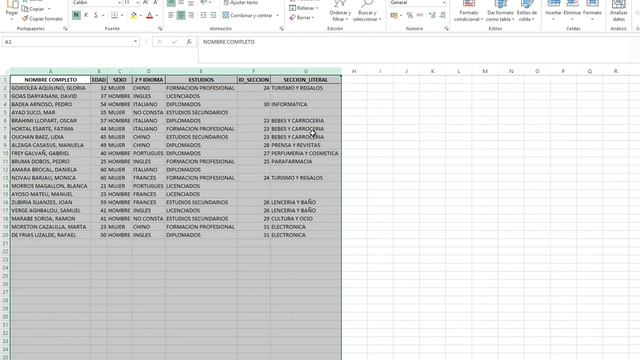Apply accounting number format icon
Screen dimensions: 640x360
(x=394, y=16)
